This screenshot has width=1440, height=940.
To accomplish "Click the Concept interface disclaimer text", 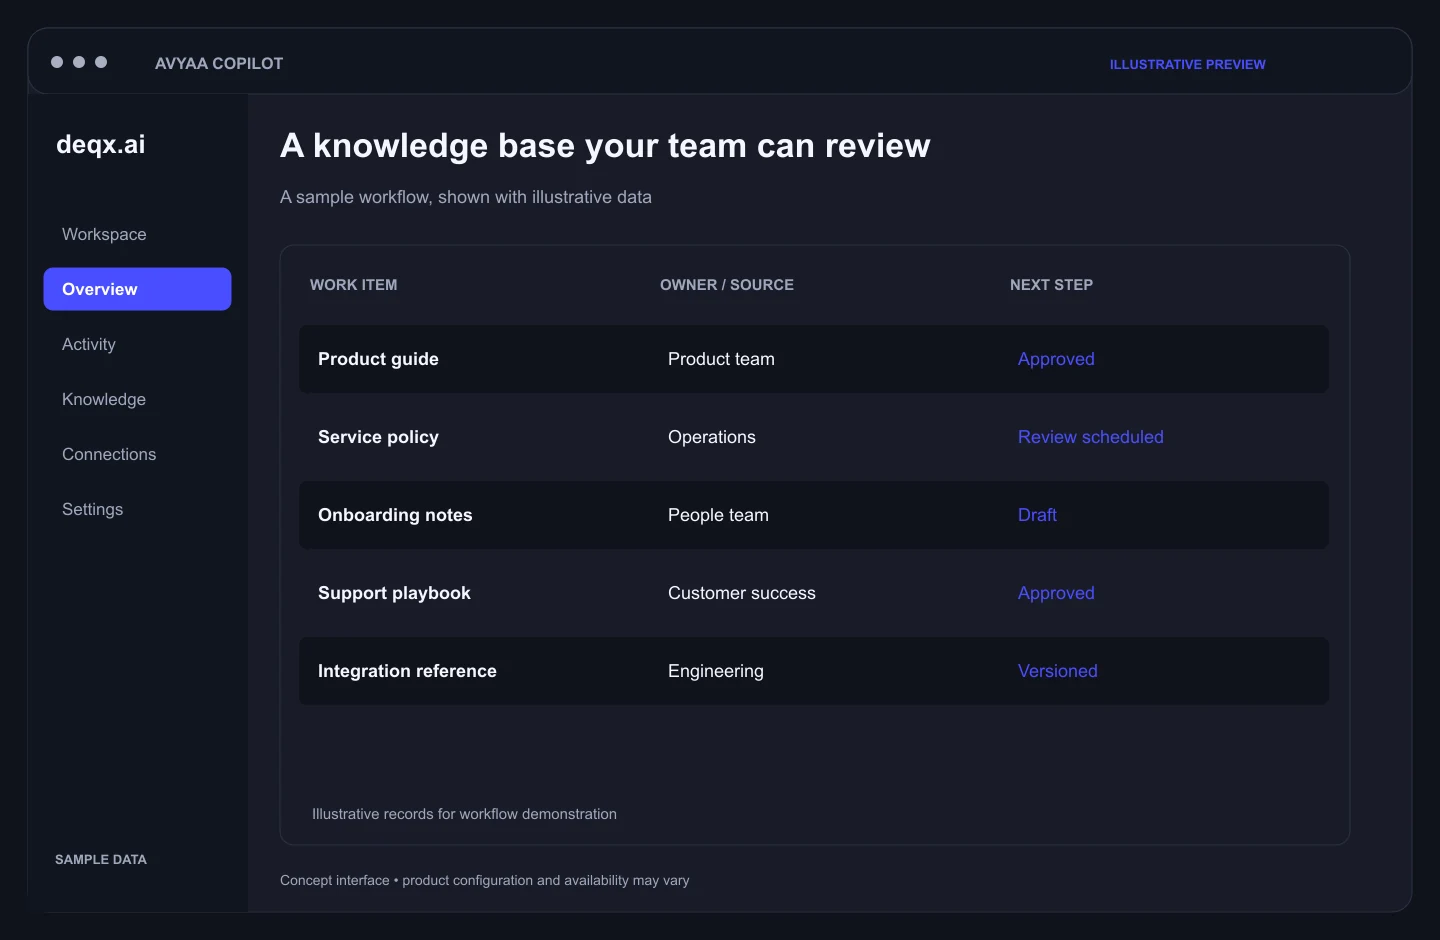I will (x=485, y=880).
